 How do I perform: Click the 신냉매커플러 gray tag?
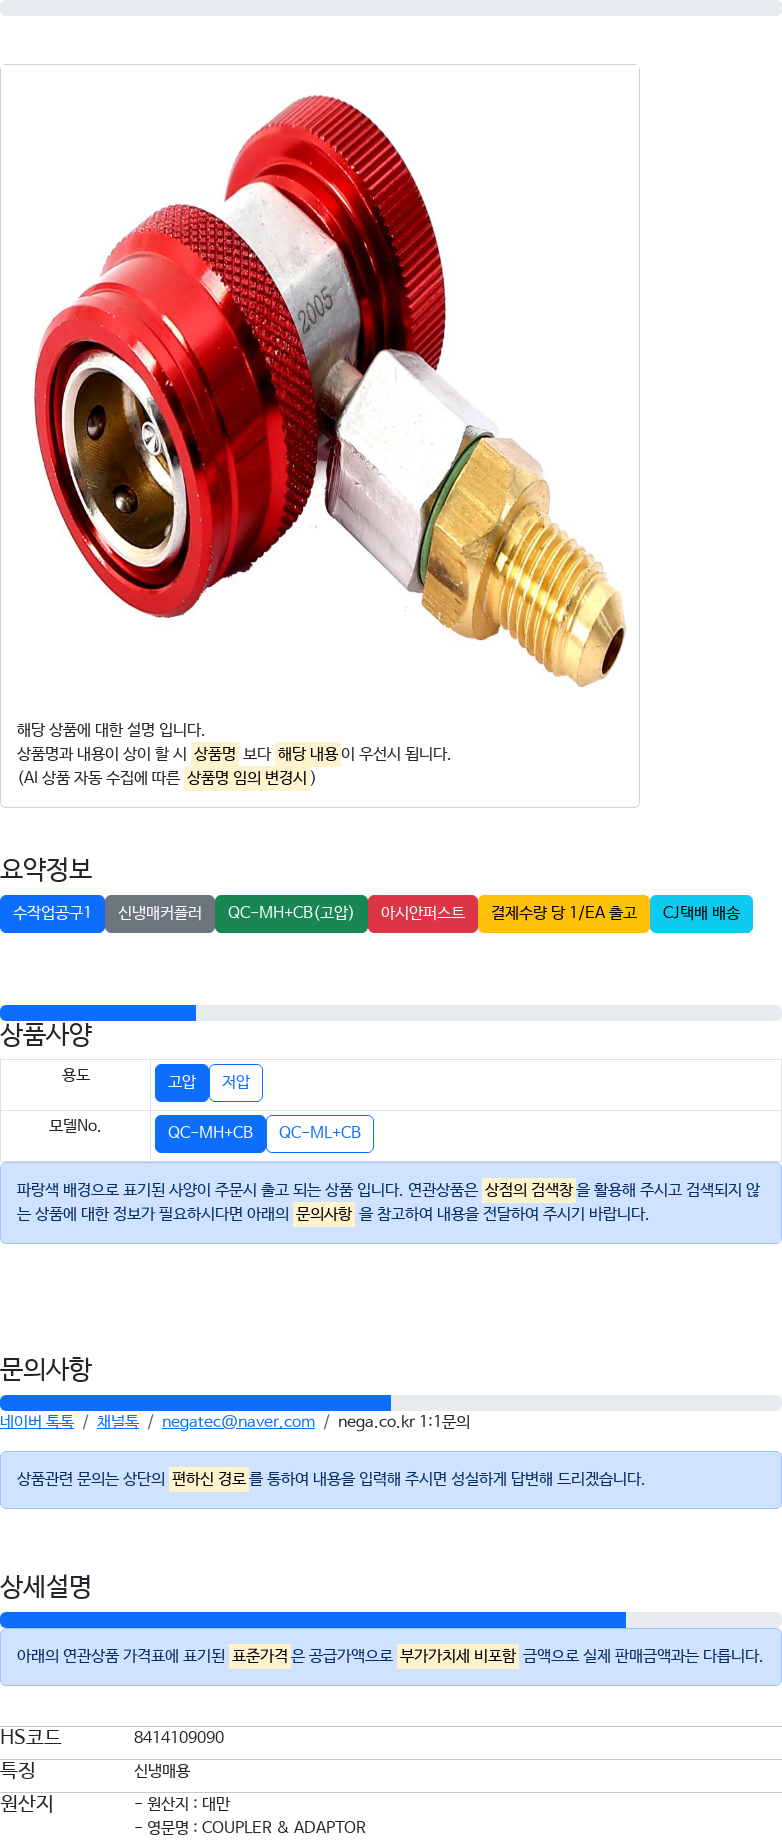tap(160, 913)
